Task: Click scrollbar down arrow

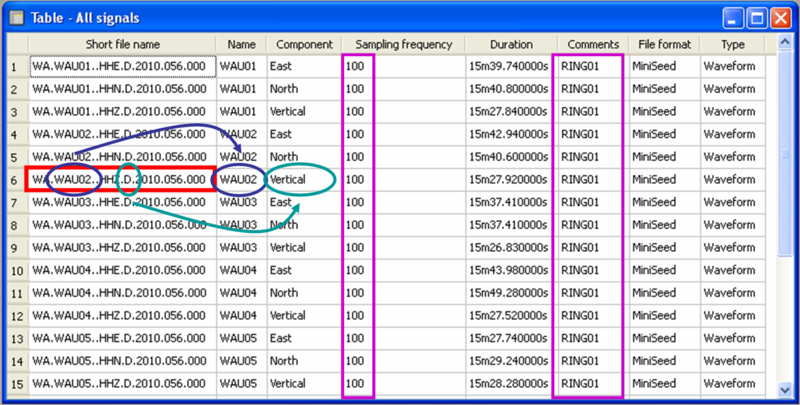Action: click(785, 388)
